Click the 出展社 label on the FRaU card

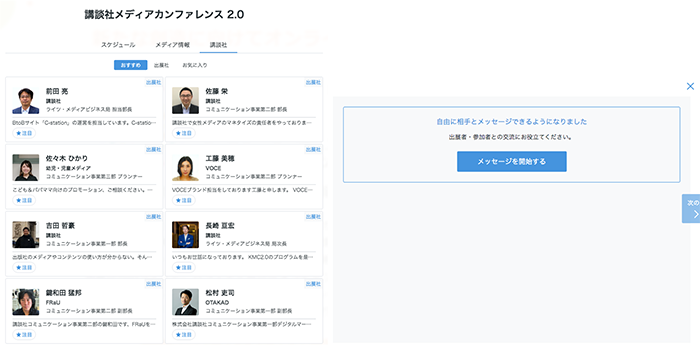[x=154, y=284]
